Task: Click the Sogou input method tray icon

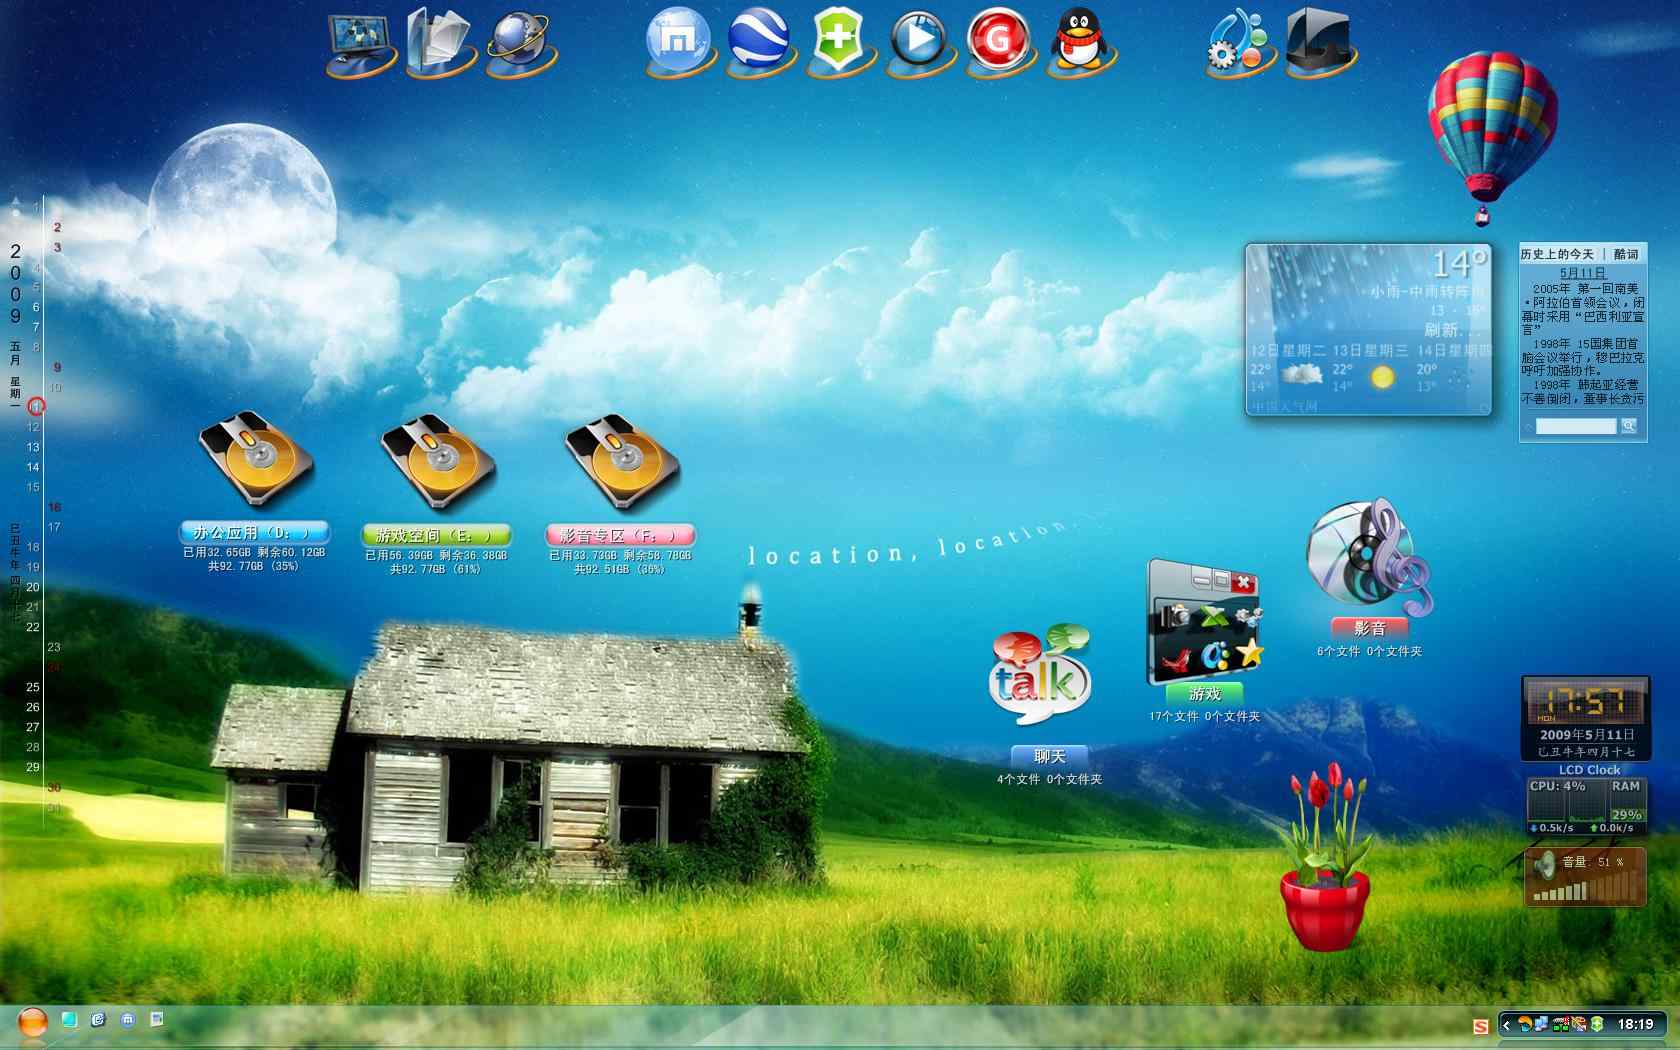Action: coord(1481,1025)
